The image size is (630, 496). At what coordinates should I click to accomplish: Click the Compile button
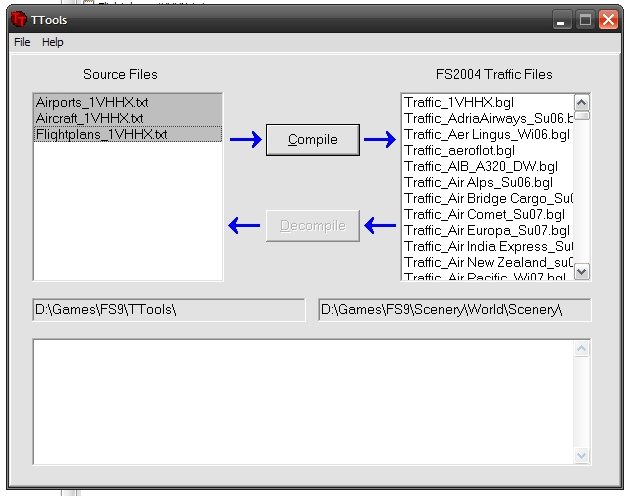313,139
